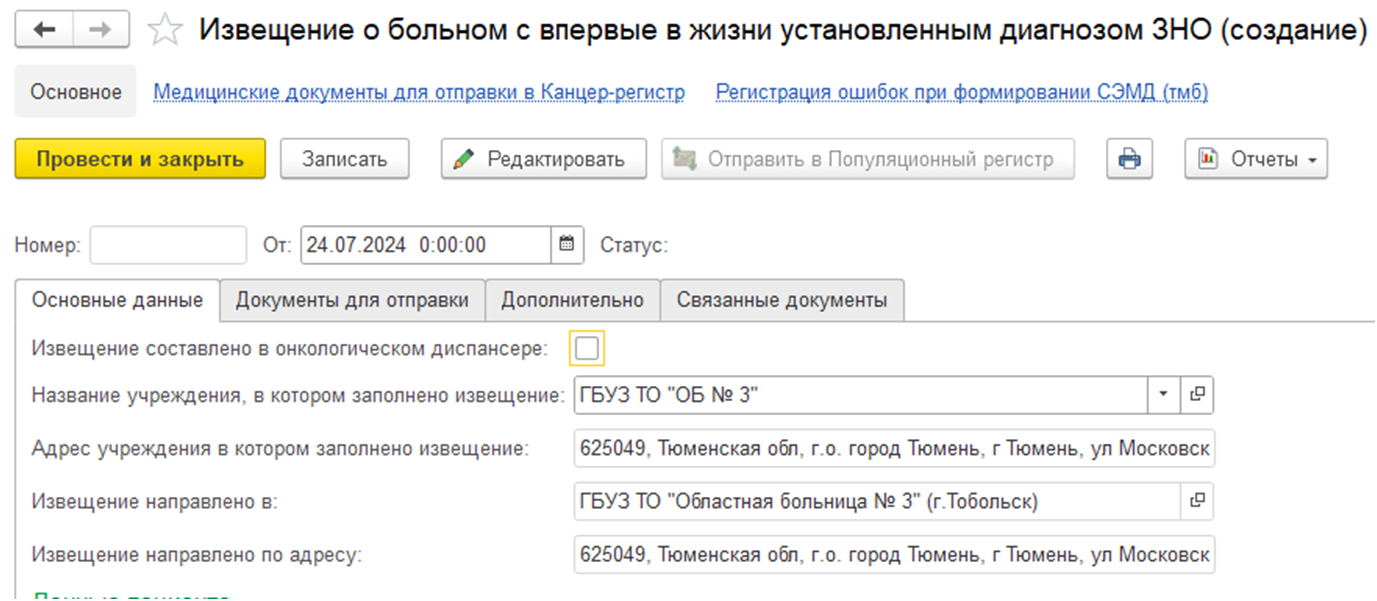This screenshot has height=601, width=1377.
Task: Add form to favorites with star icon
Action: (x=165, y=30)
